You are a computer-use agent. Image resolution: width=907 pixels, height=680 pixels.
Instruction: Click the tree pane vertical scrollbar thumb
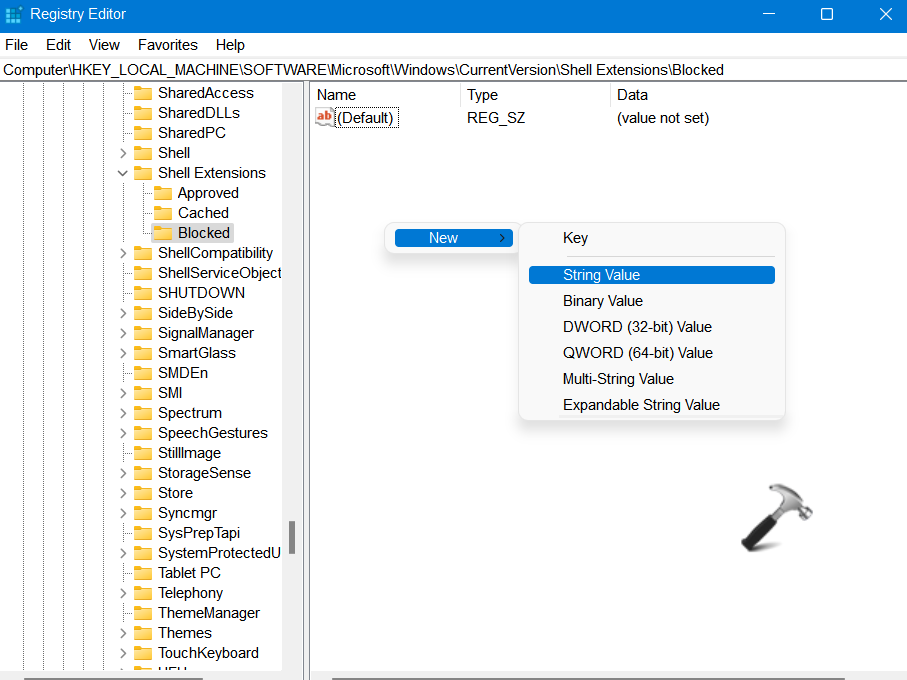click(292, 537)
